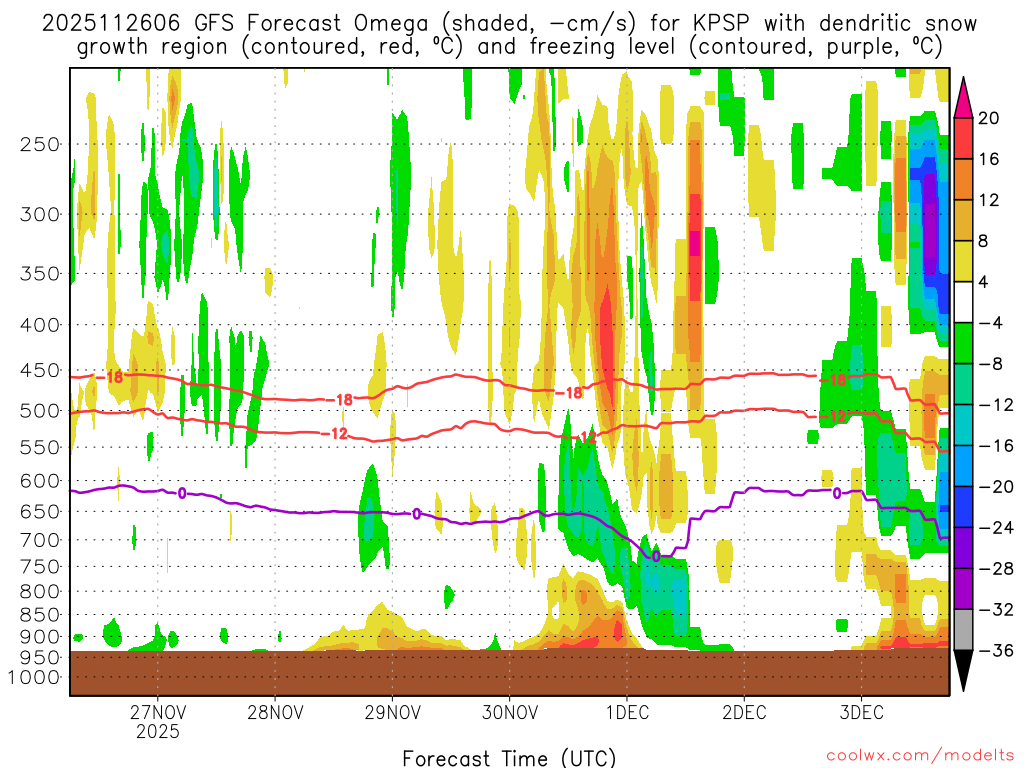Click the 3DEC date label
This screenshot has height=768, width=1024.
(x=862, y=712)
